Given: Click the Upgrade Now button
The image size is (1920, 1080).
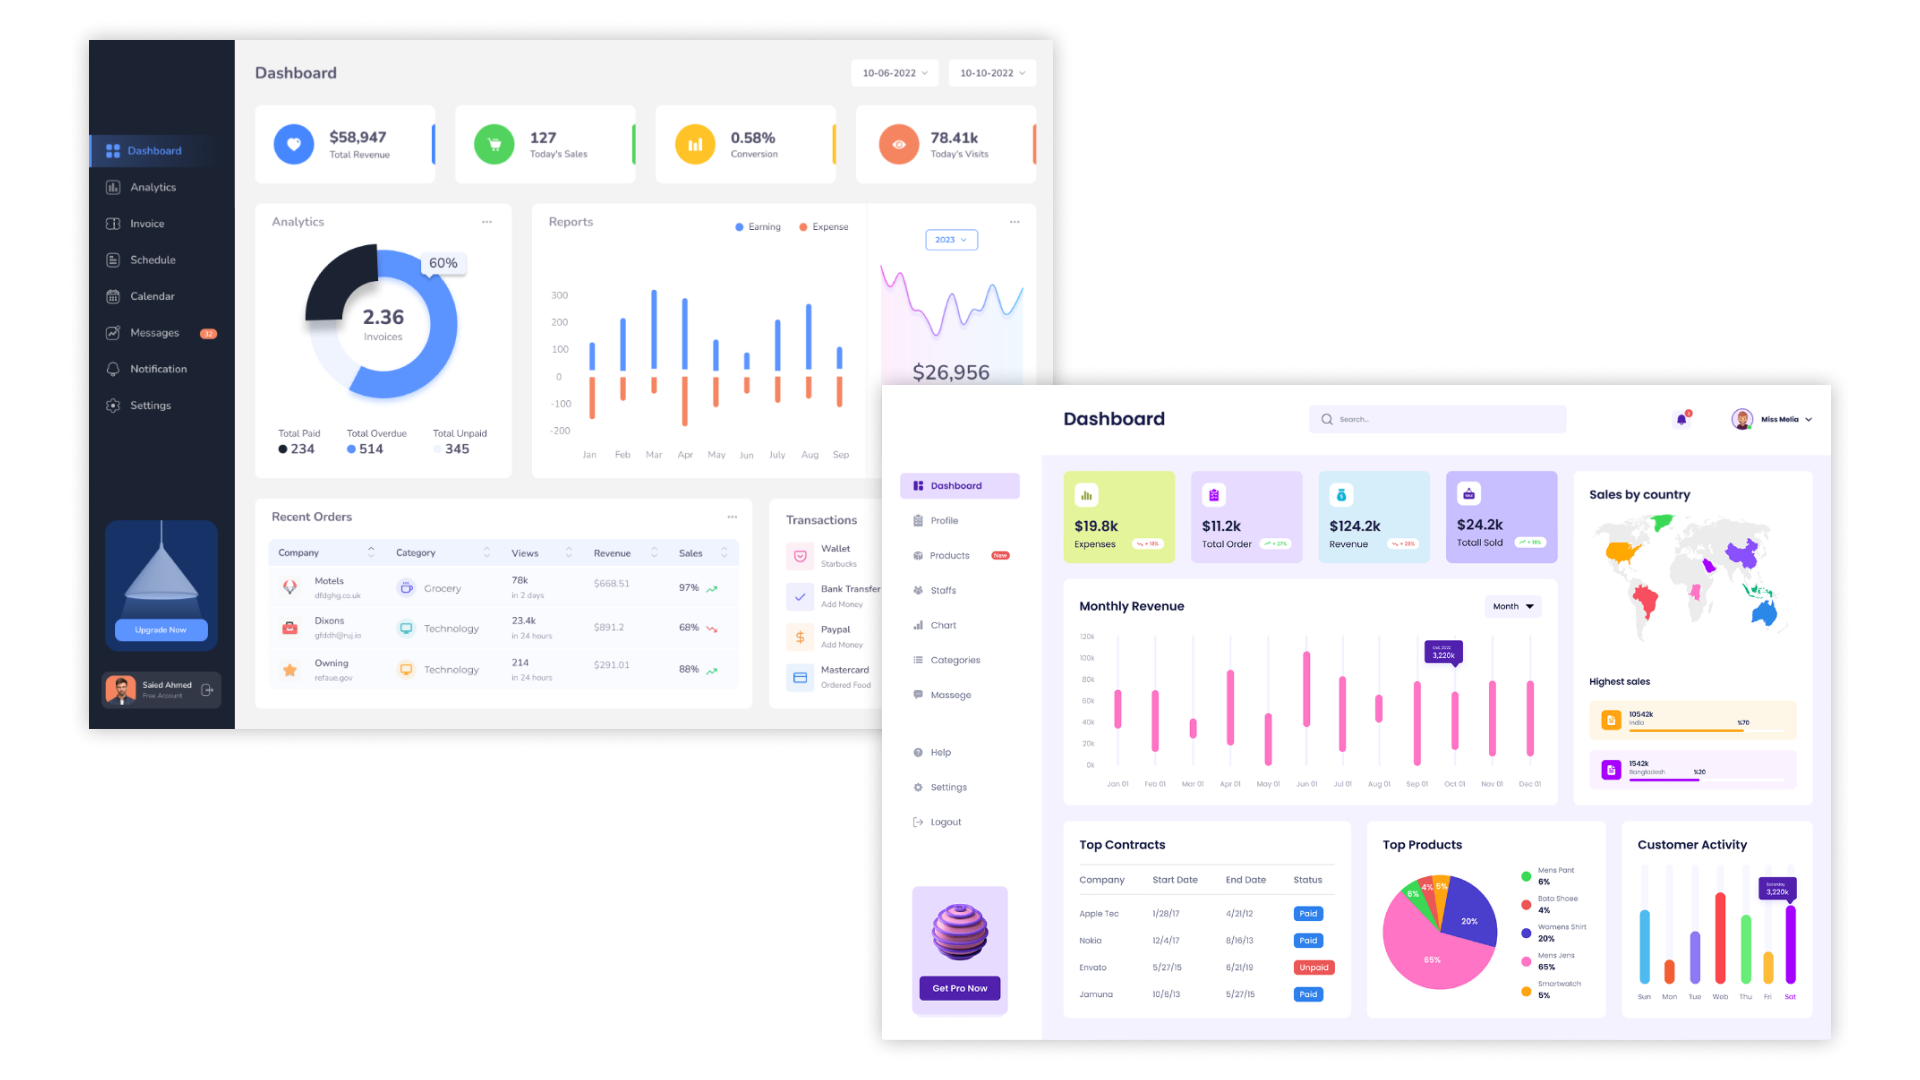Looking at the screenshot, I should click(x=161, y=630).
